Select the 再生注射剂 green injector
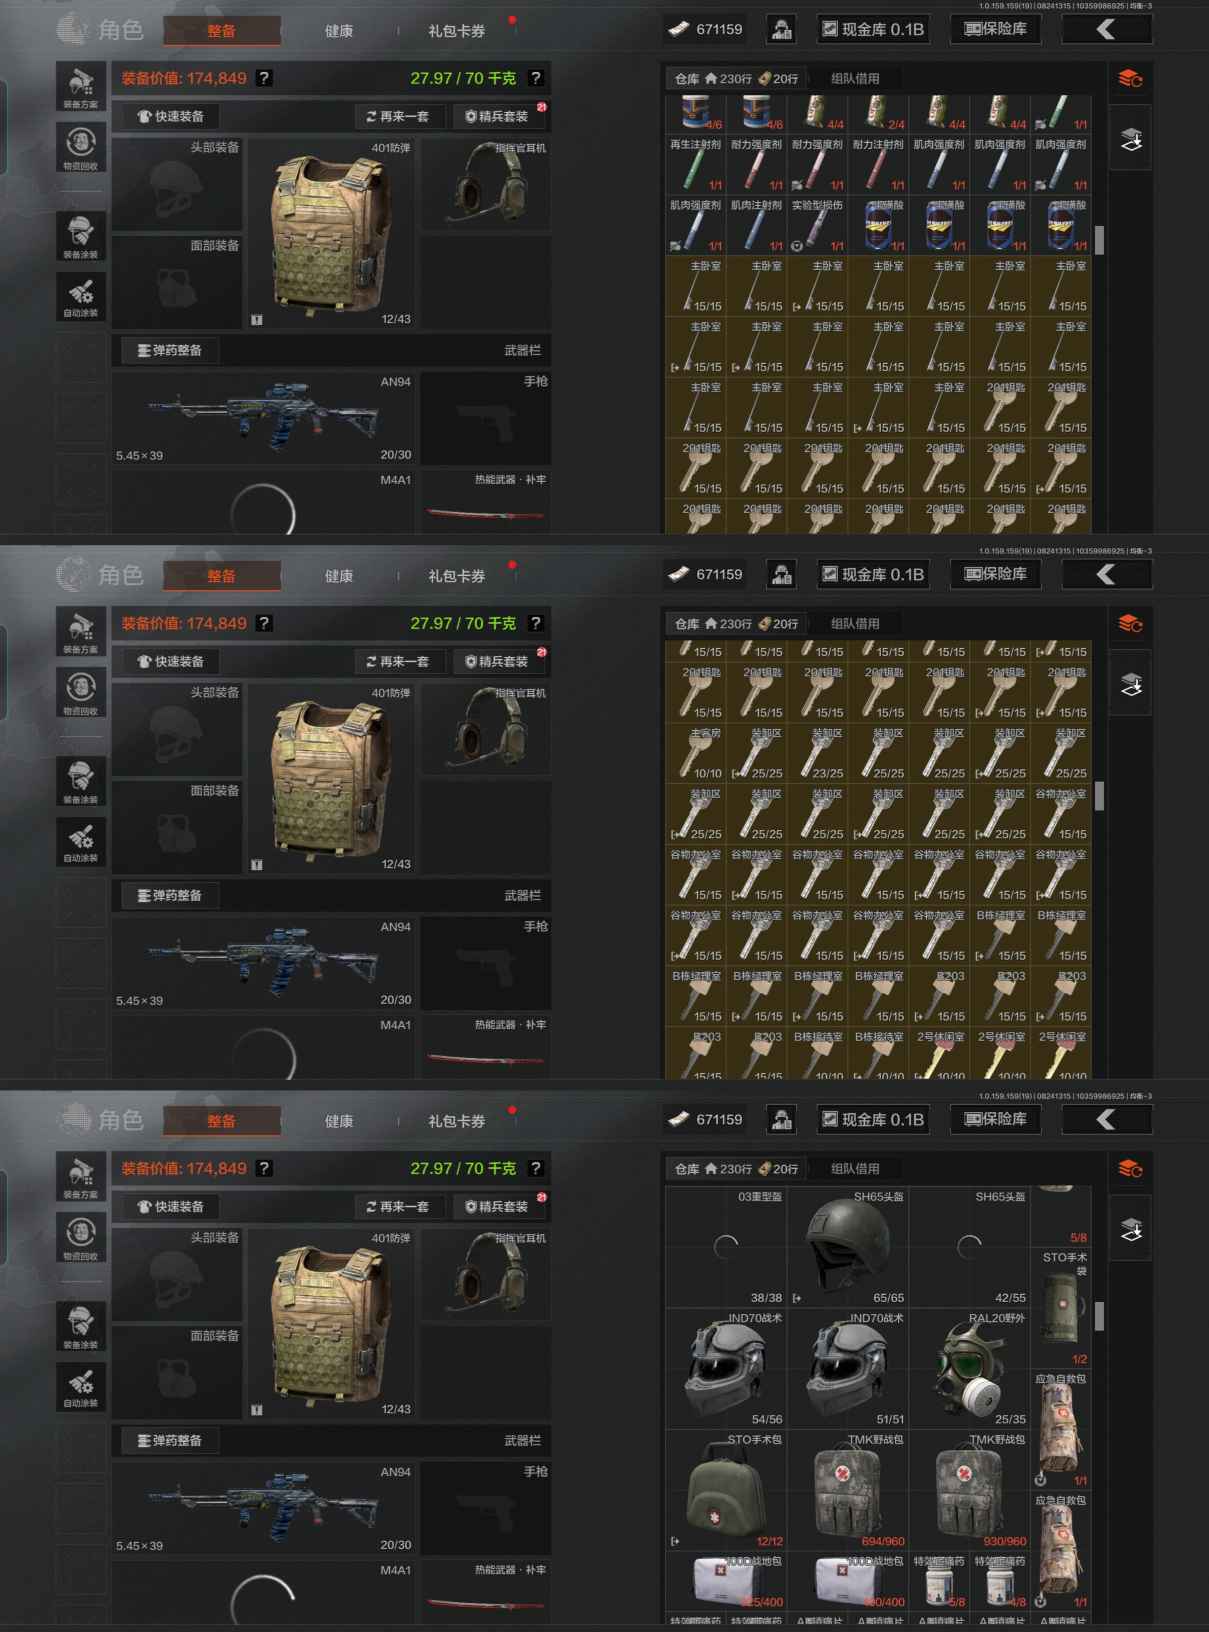Screen dimensions: 1209x1632 pyautogui.click(x=696, y=164)
